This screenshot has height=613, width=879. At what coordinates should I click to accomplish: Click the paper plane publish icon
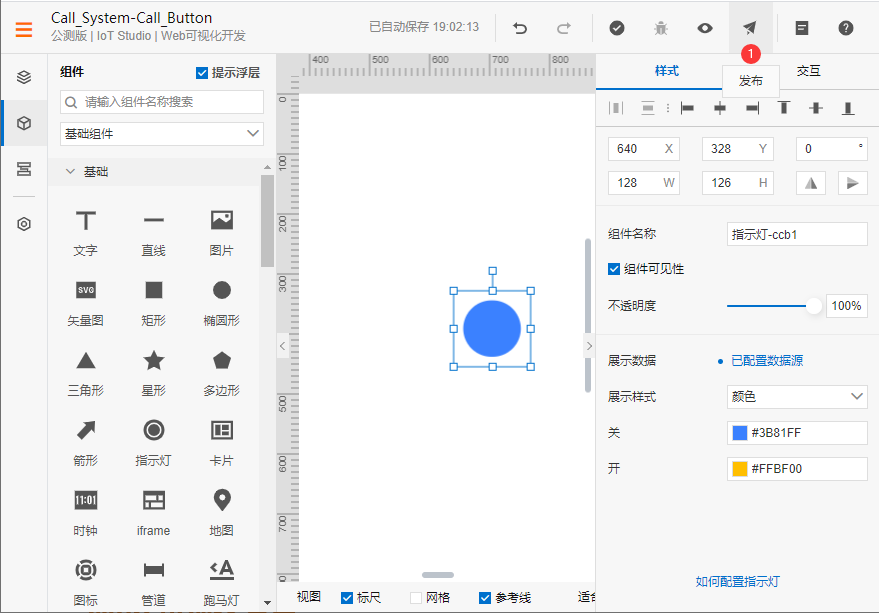point(750,27)
